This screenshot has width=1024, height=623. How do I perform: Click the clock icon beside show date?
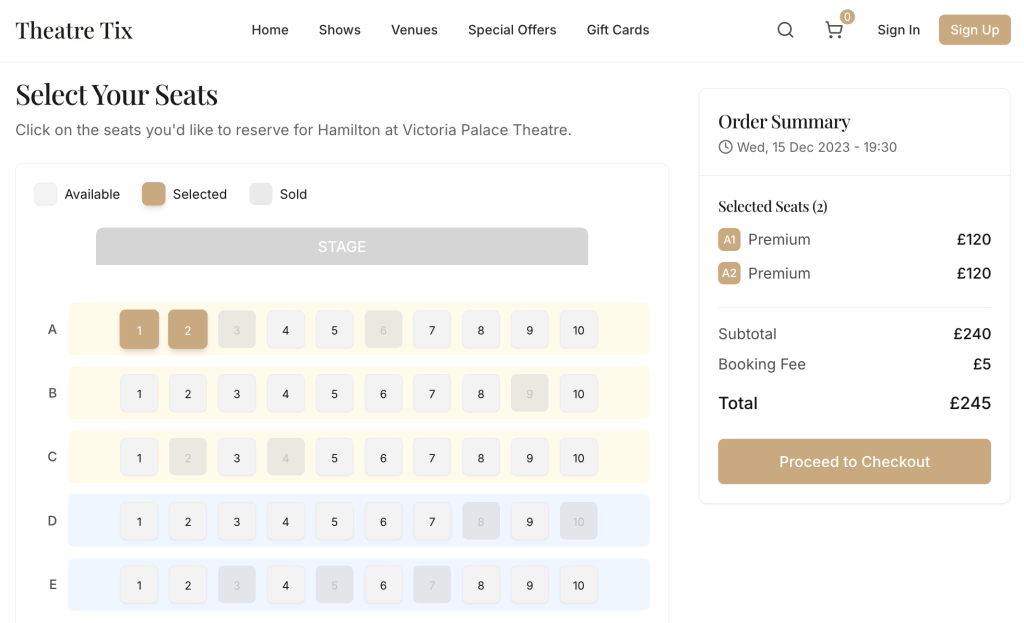tap(725, 147)
